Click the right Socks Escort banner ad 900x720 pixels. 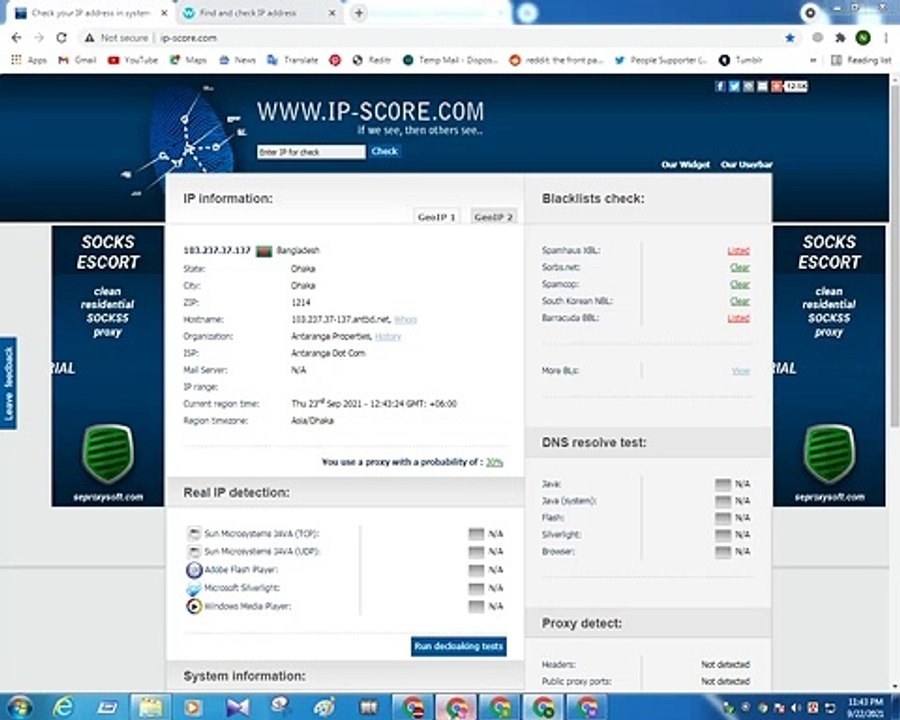829,366
